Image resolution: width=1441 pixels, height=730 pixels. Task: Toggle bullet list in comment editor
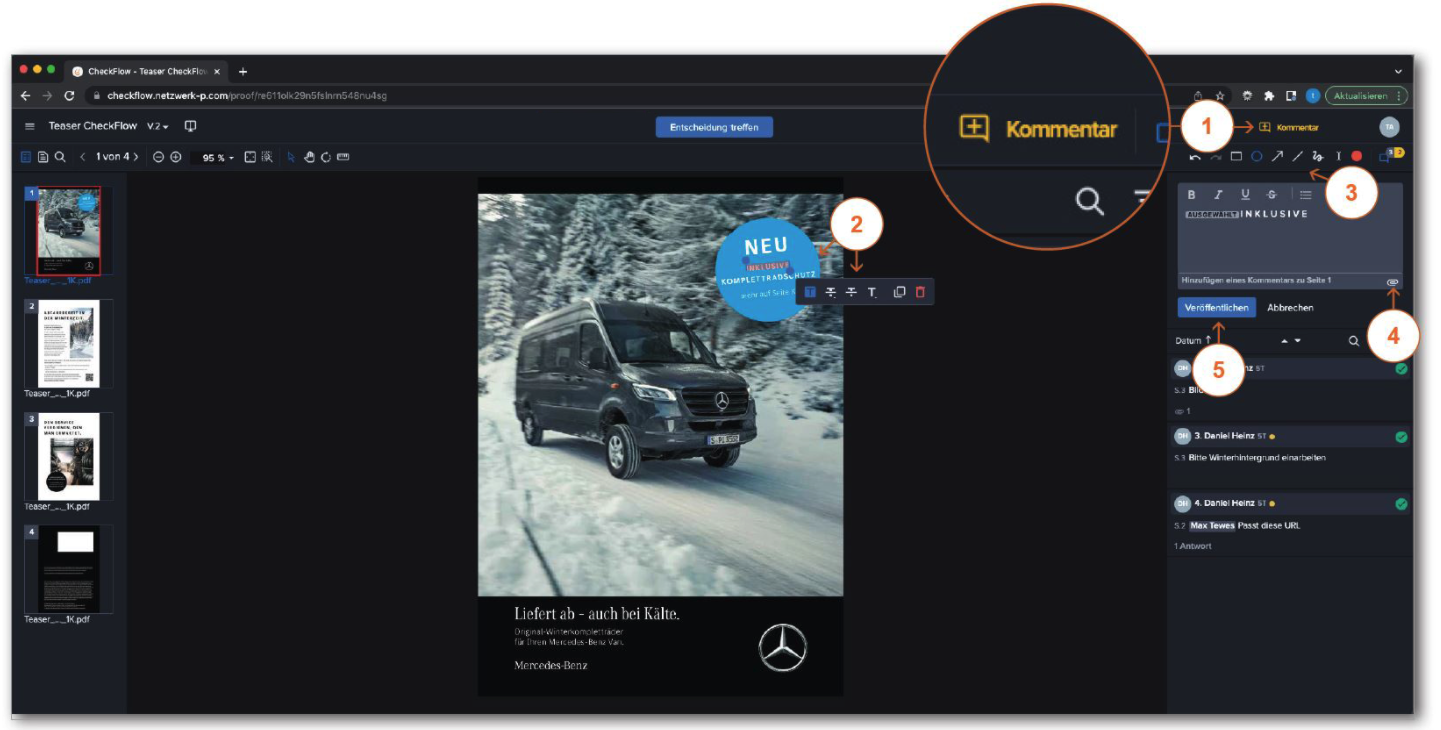1306,195
